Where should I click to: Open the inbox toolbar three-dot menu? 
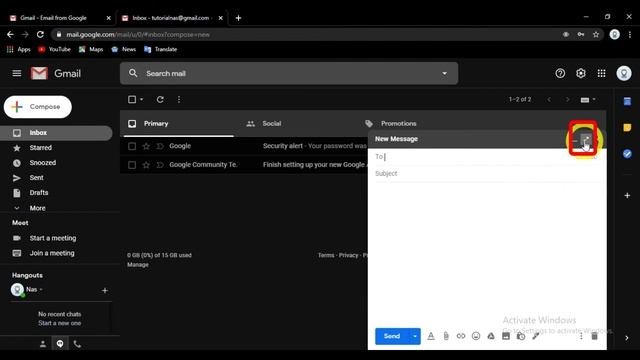179,100
